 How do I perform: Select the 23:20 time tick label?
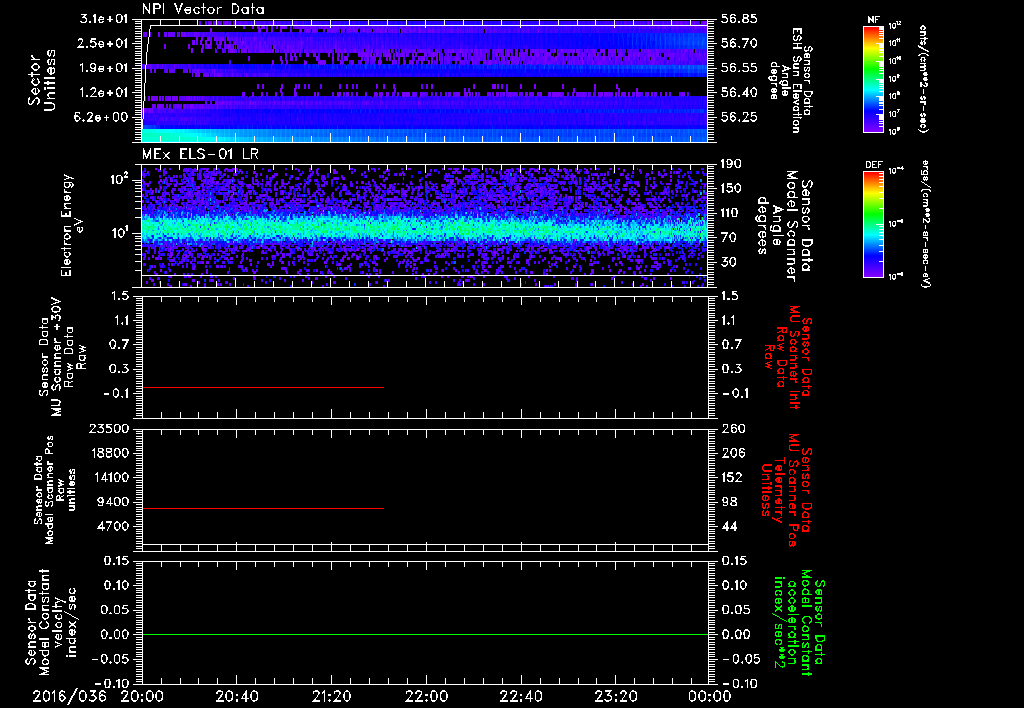(615, 695)
